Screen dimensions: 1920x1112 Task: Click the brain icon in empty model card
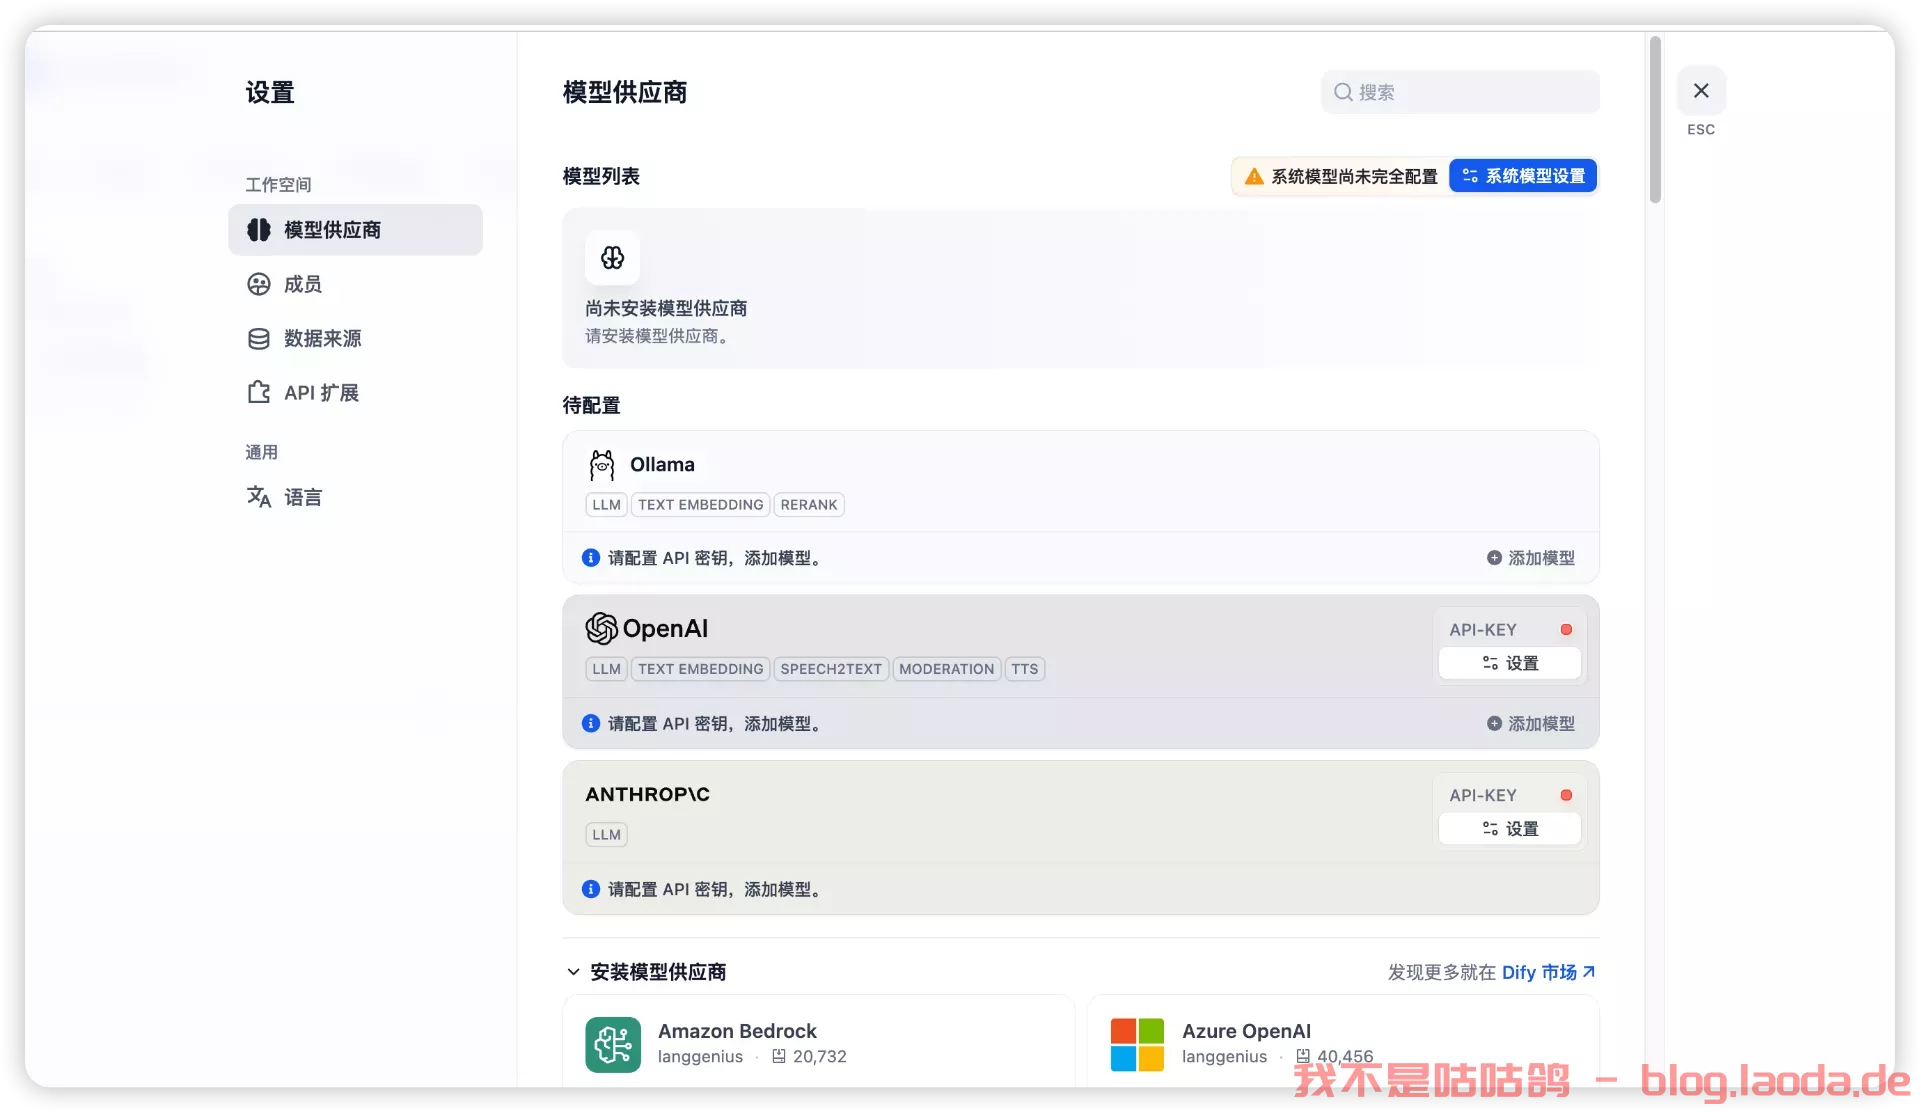point(613,258)
